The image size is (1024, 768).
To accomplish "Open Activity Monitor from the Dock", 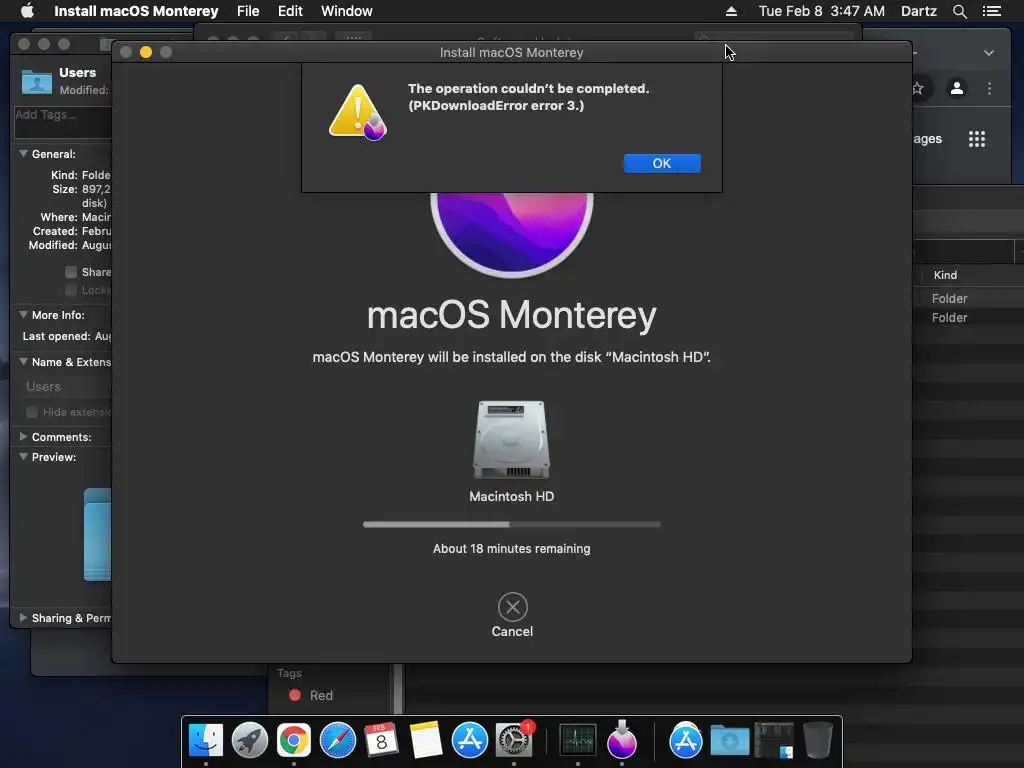I will click(x=578, y=740).
